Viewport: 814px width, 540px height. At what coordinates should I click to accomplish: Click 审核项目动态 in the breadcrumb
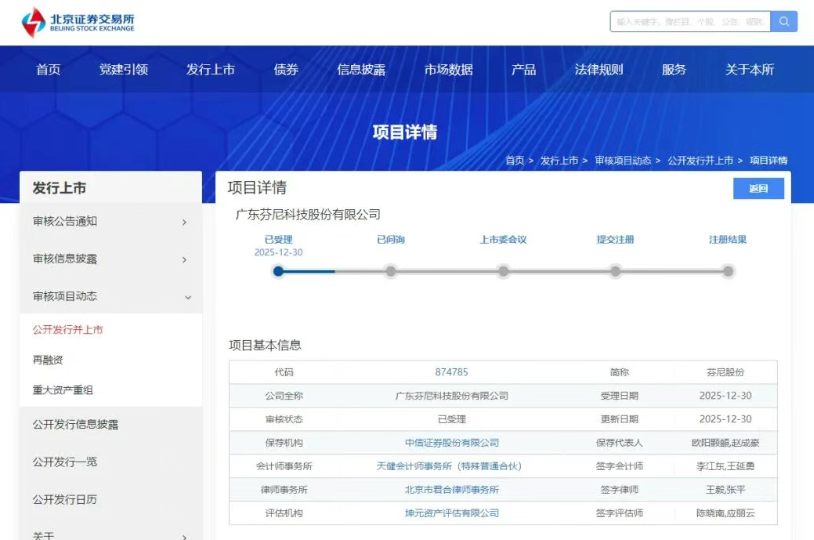click(x=622, y=161)
